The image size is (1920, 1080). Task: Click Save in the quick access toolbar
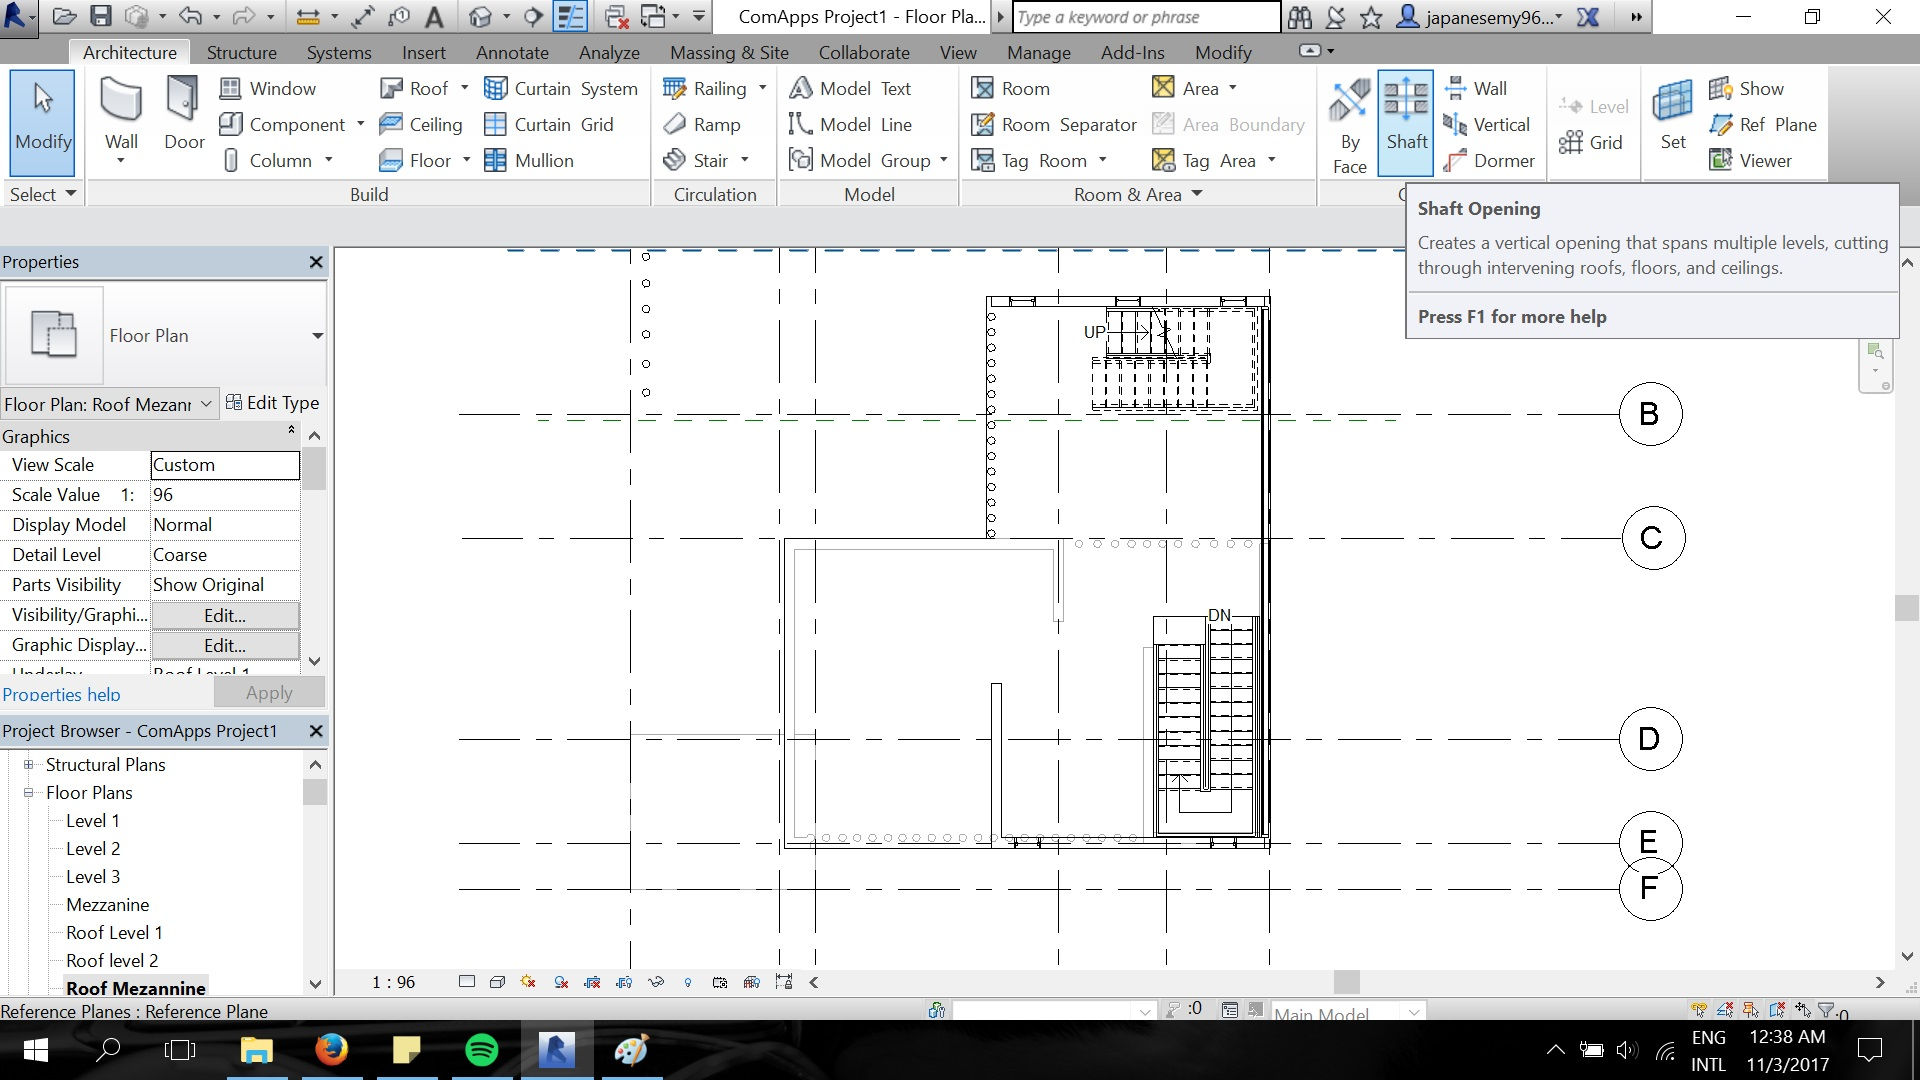click(101, 17)
